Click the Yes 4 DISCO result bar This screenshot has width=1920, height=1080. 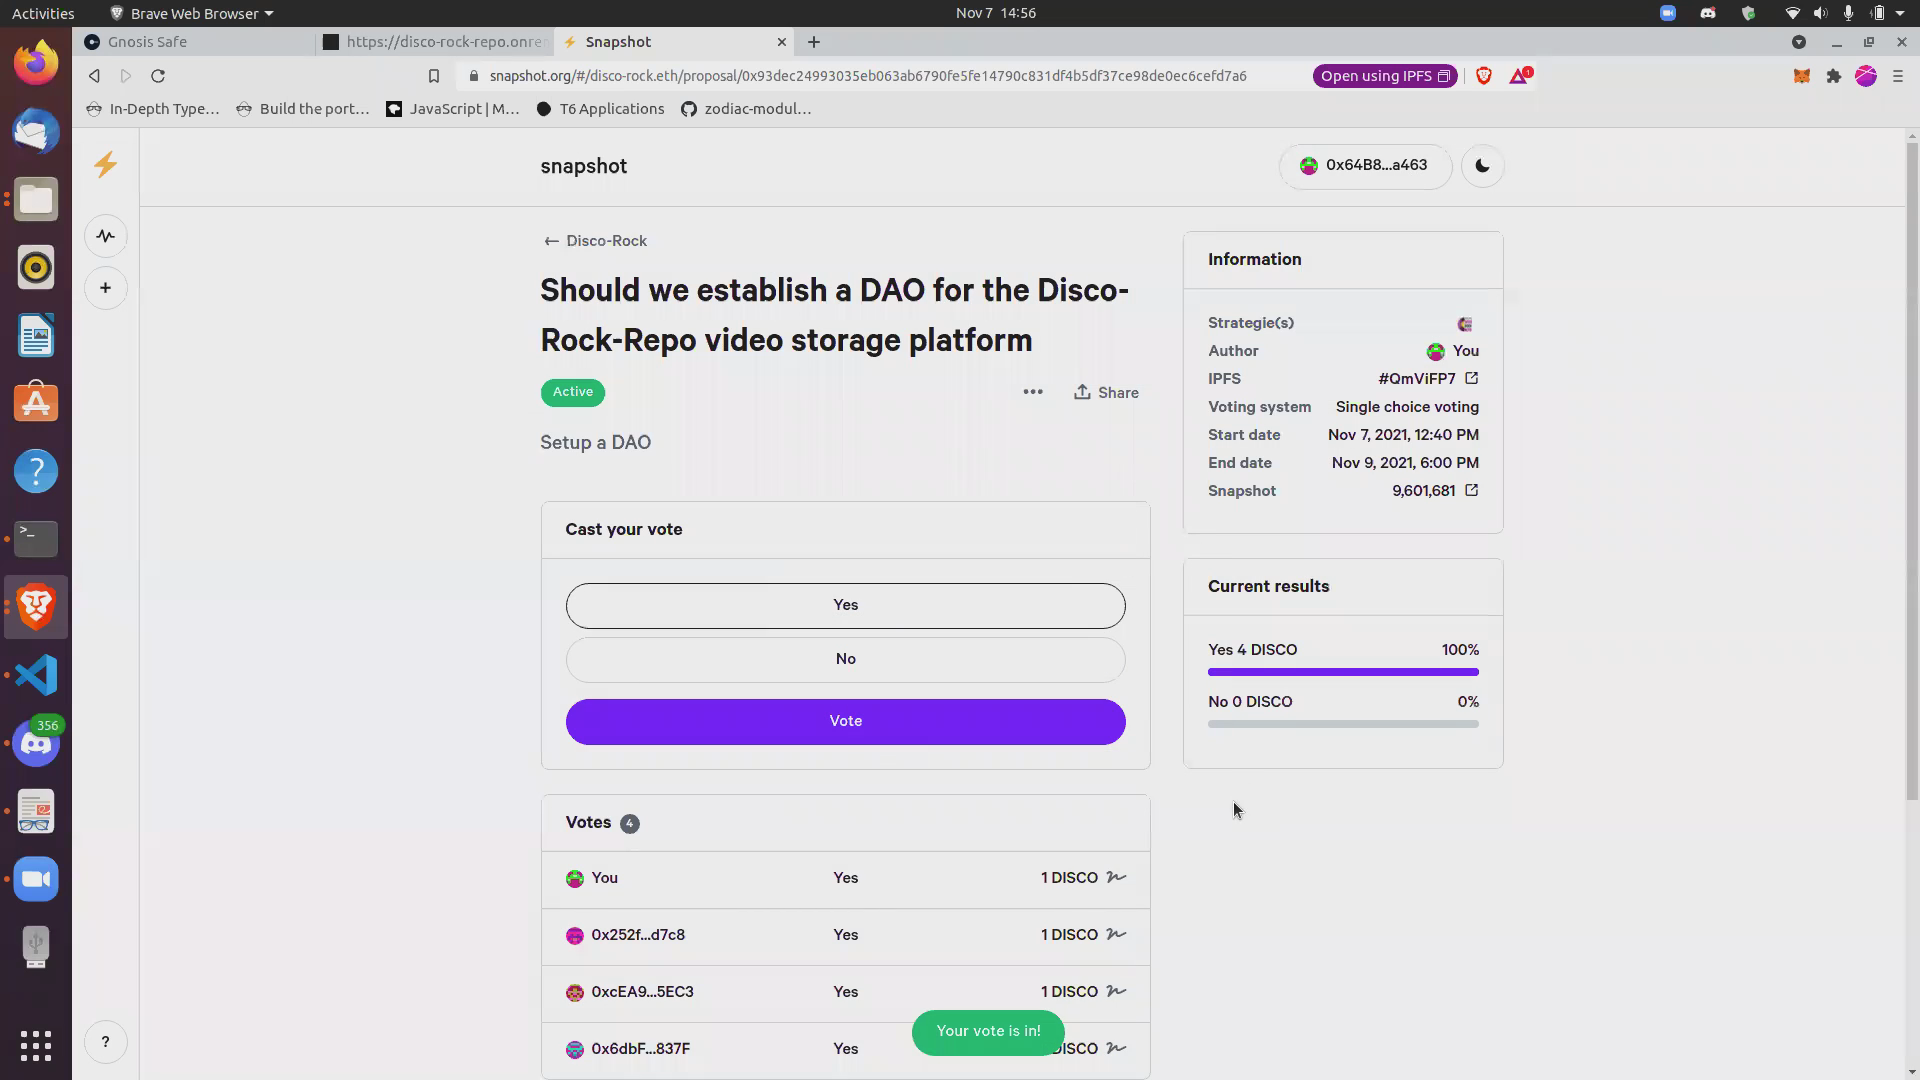click(1343, 672)
